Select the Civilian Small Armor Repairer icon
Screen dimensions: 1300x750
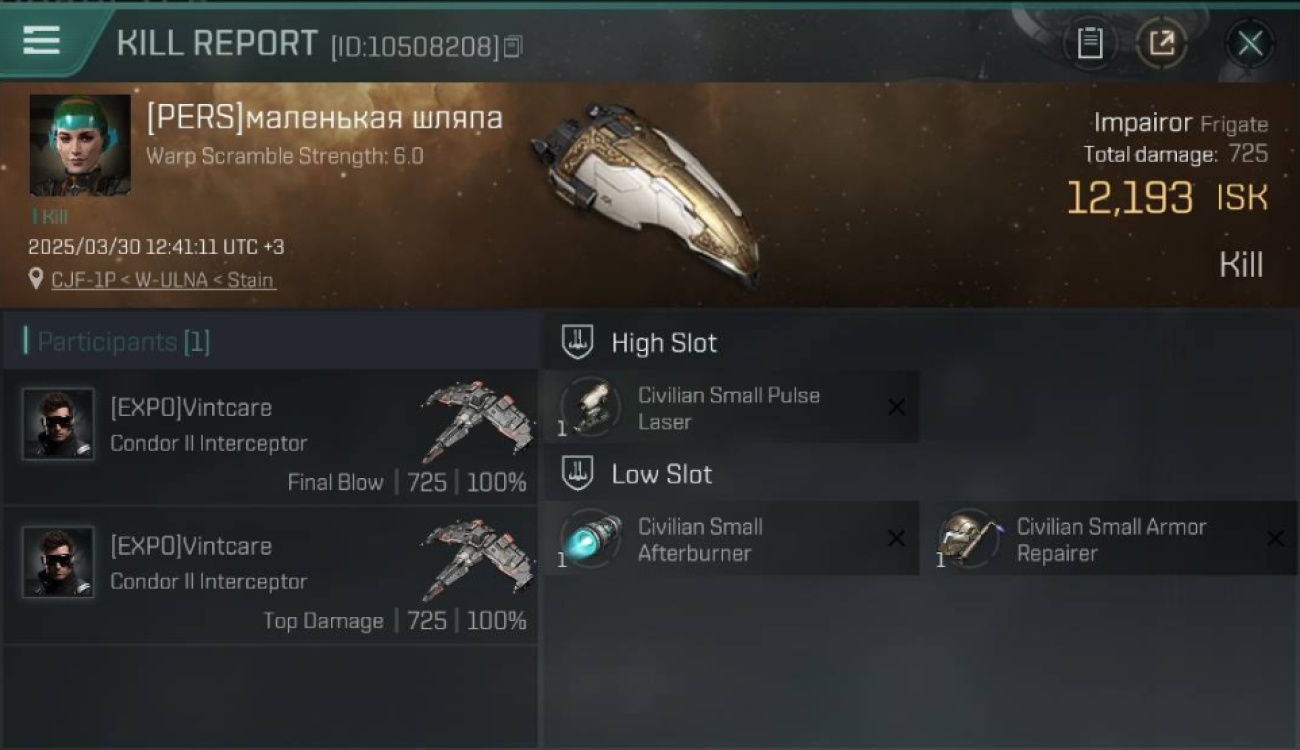pos(969,538)
